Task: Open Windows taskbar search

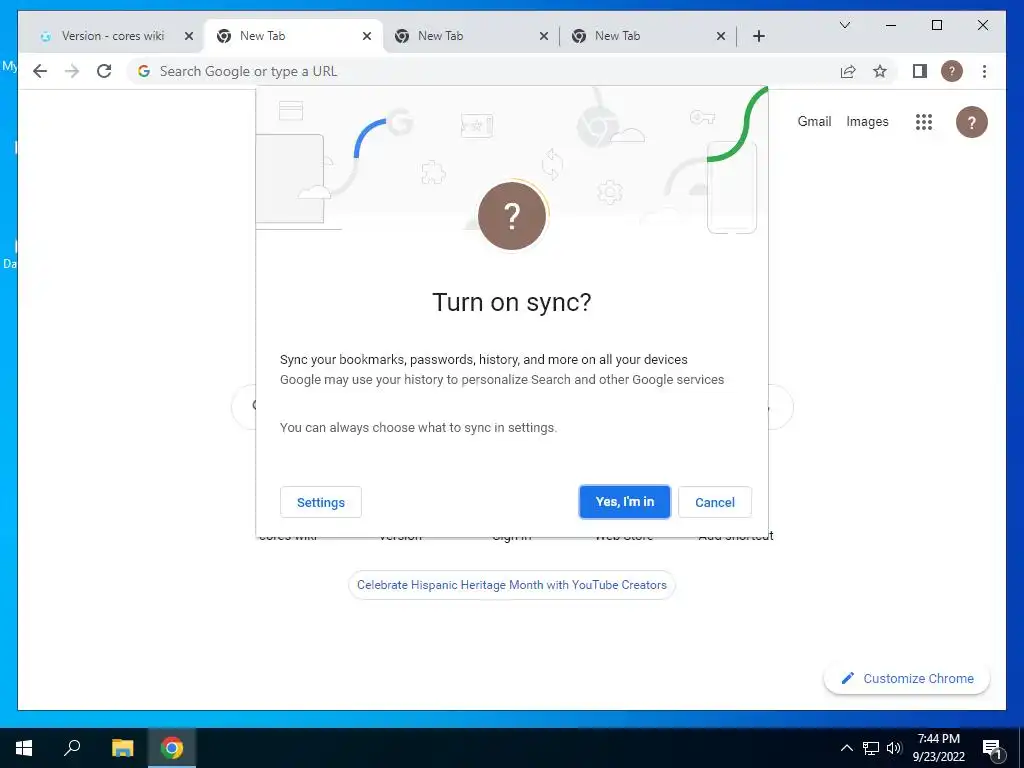Action: click(72, 748)
